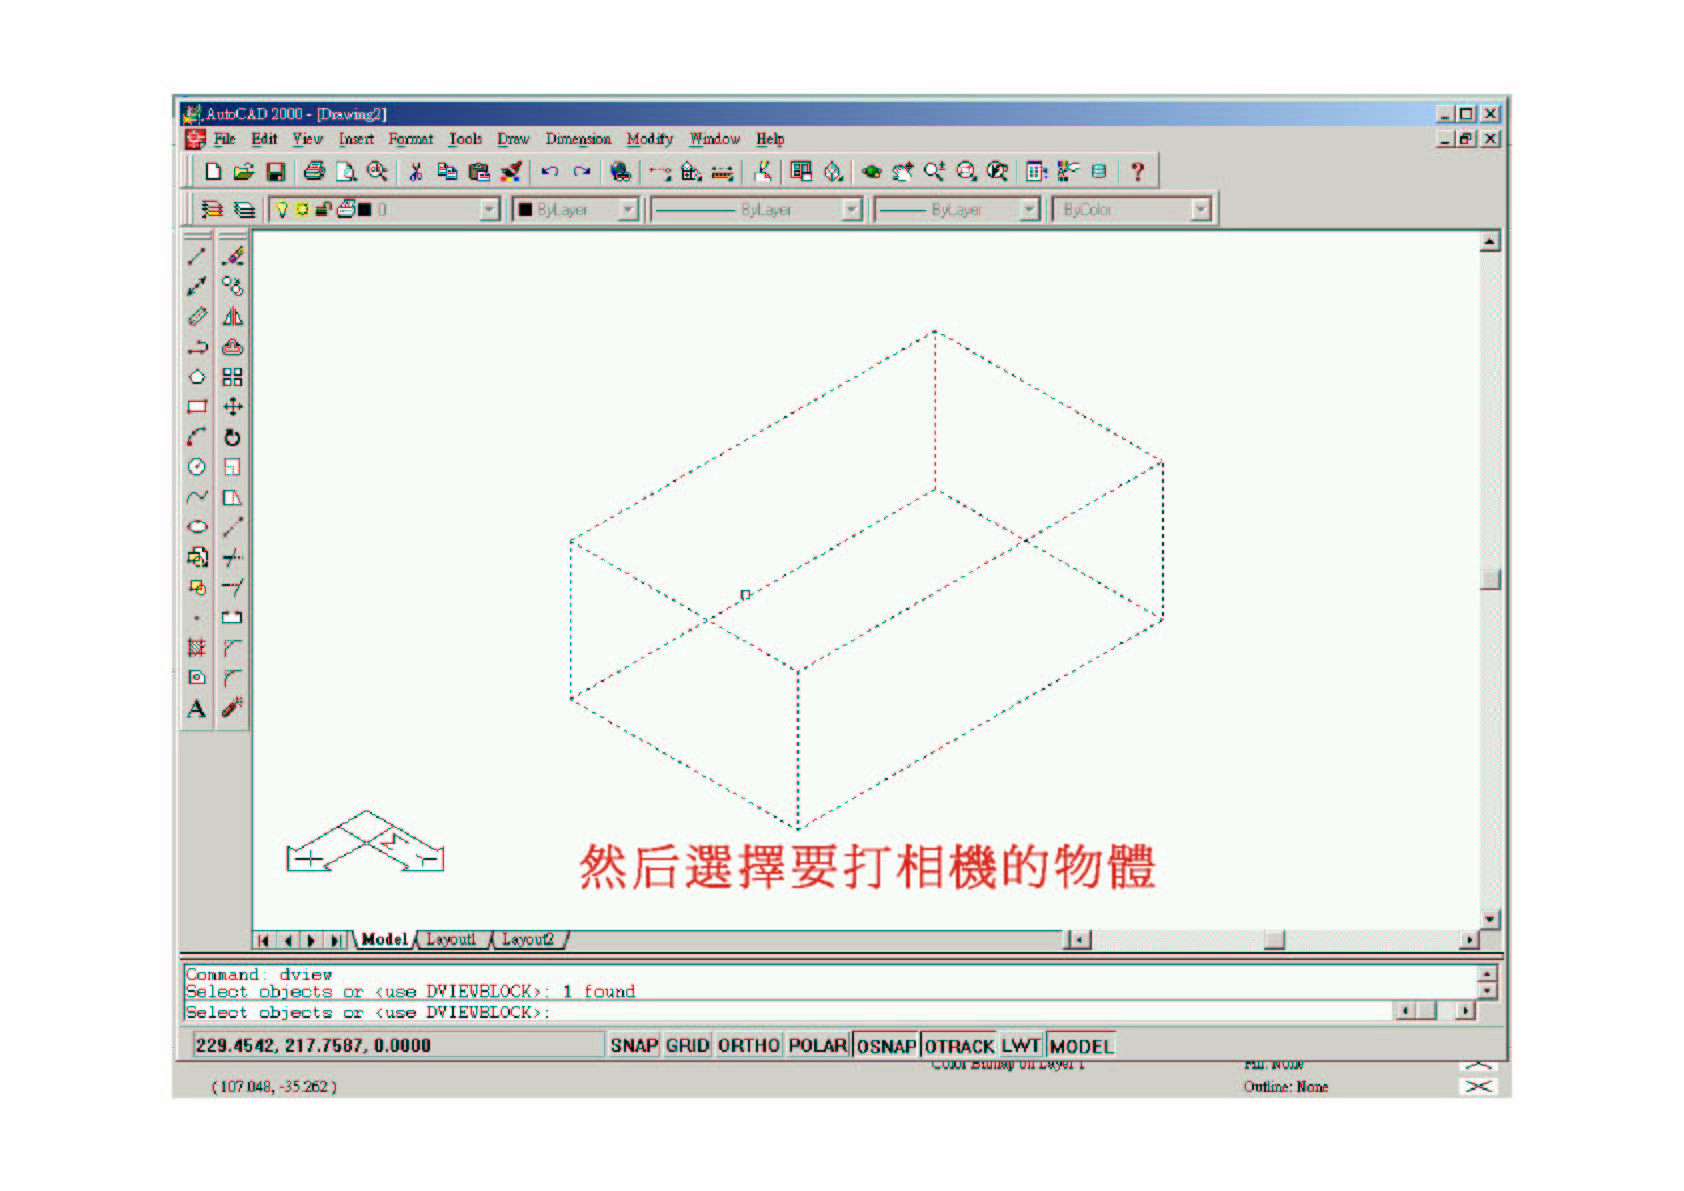Toggle OTRACK in status bar
This screenshot has width=1684, height=1191.
coord(959,1045)
